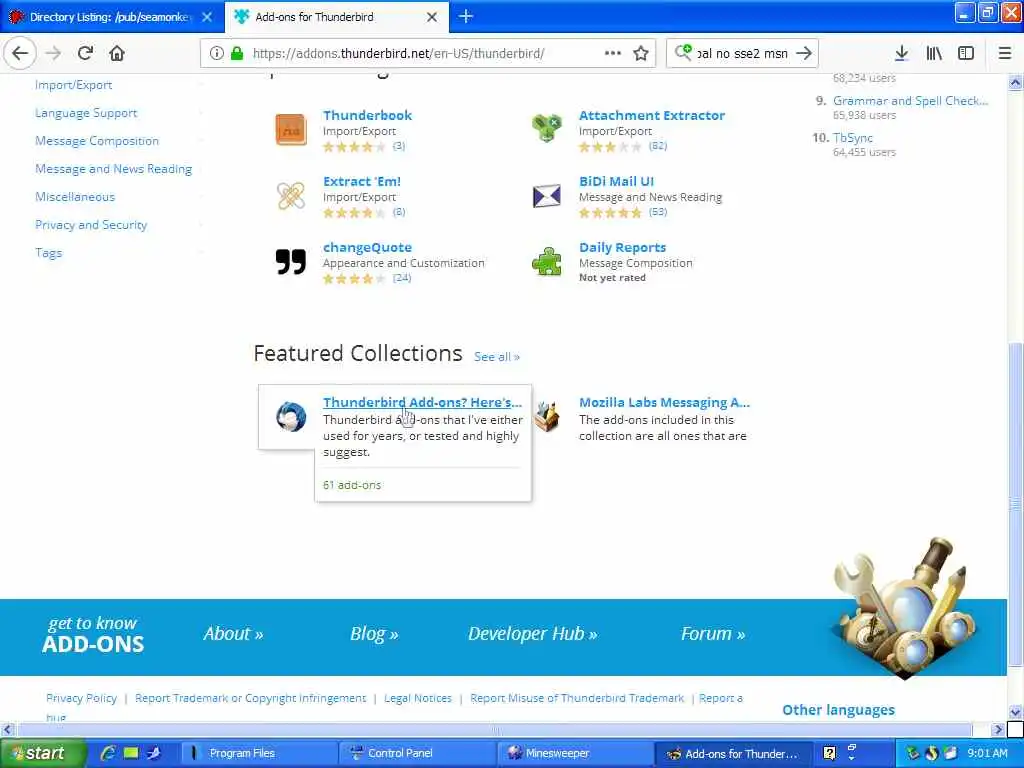Open Grammar and Spell Check add-on
This screenshot has width=1024, height=768.
coord(910,101)
